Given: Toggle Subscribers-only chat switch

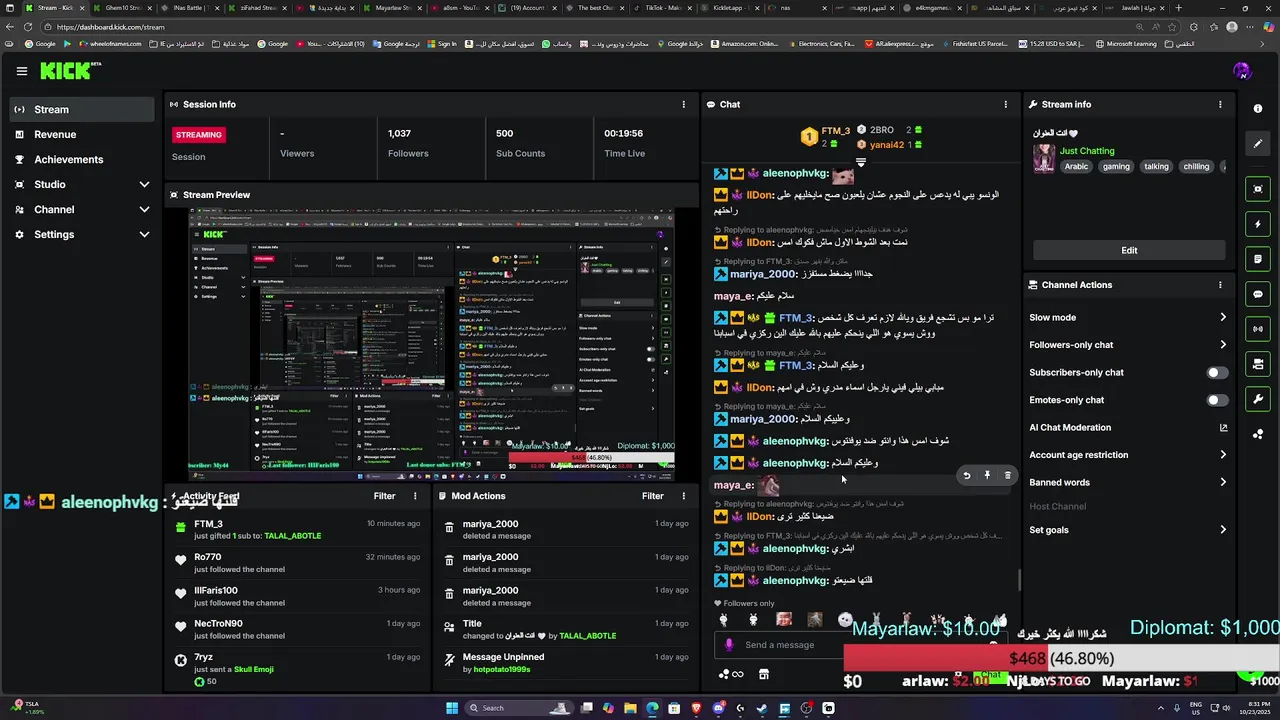Looking at the screenshot, I should point(1217,372).
